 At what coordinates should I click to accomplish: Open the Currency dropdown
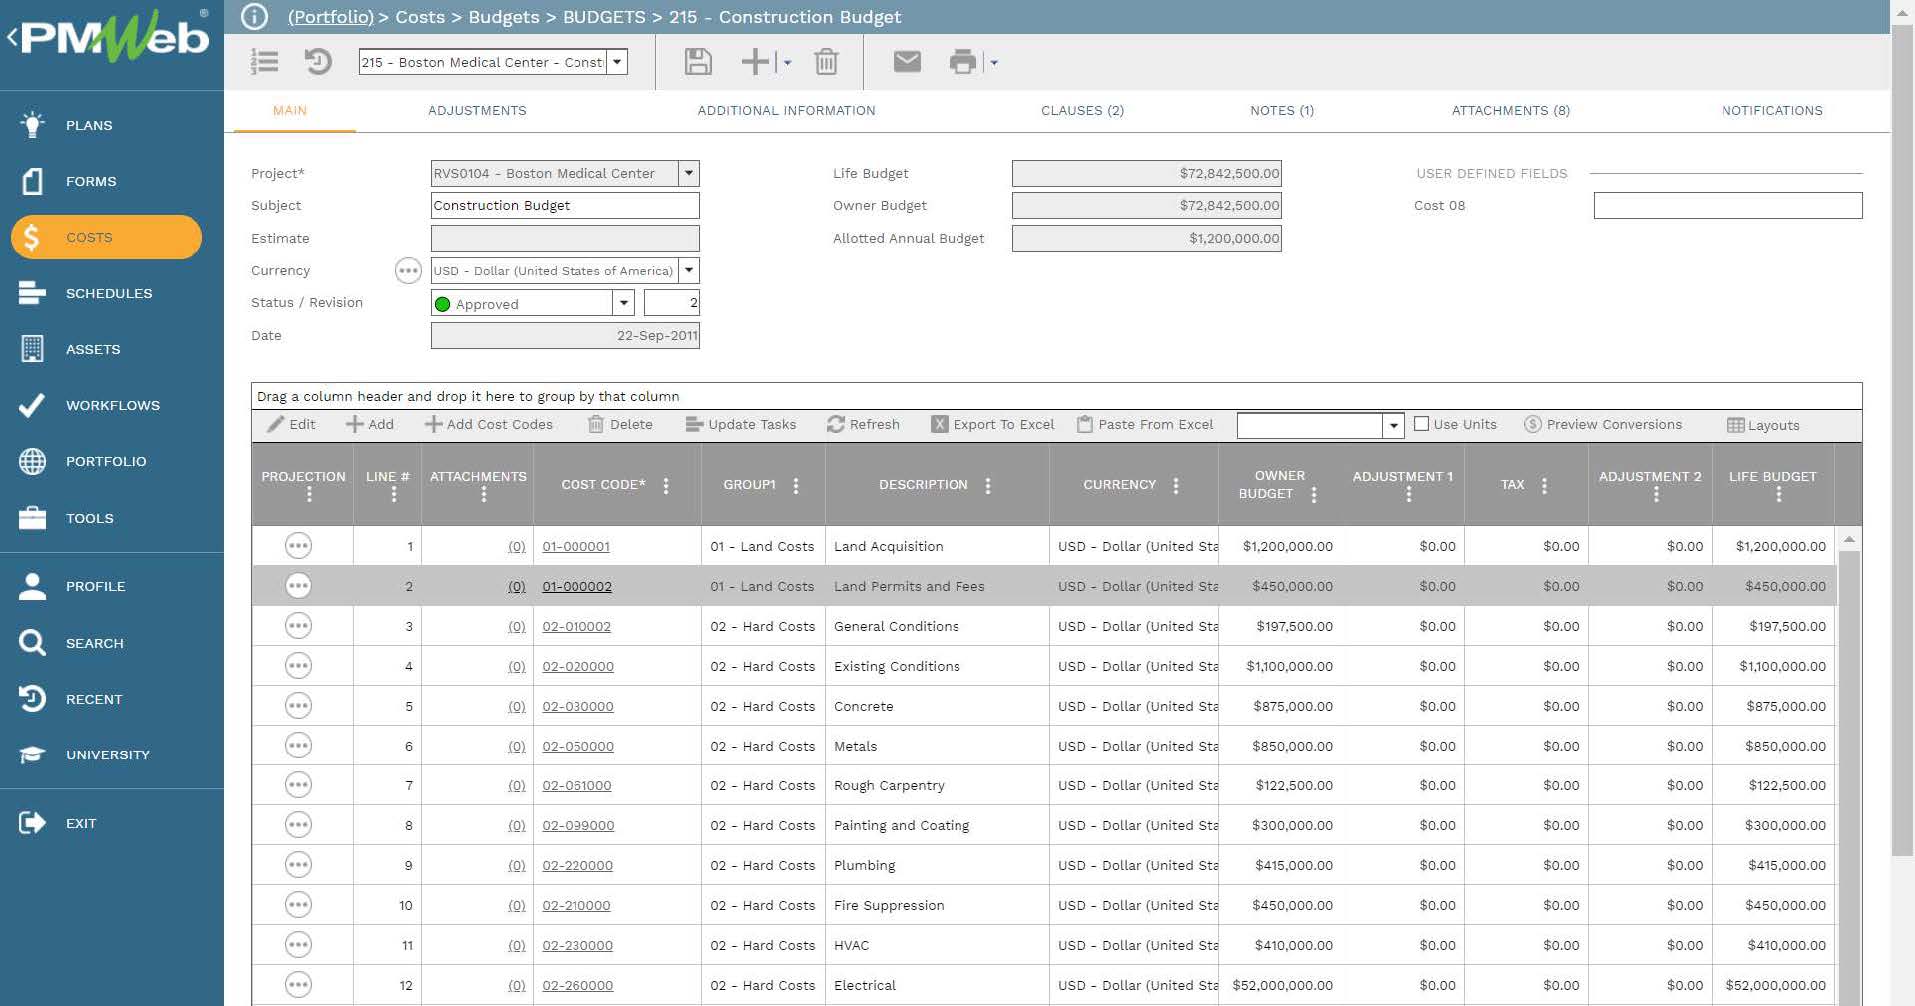(x=689, y=271)
